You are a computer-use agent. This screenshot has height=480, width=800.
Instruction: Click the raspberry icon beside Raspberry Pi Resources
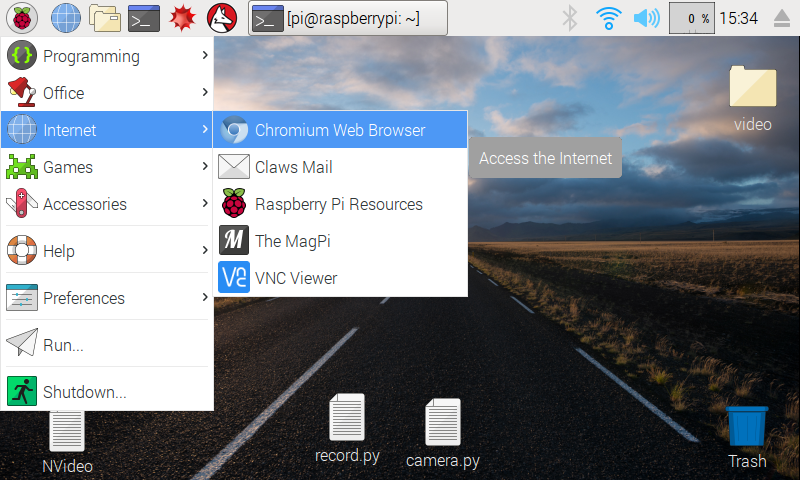pos(234,204)
